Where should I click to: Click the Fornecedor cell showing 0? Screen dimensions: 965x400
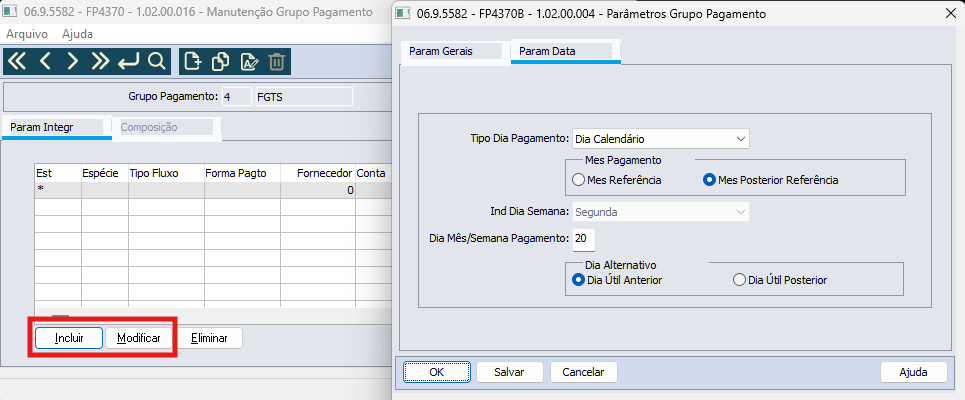(x=318, y=190)
